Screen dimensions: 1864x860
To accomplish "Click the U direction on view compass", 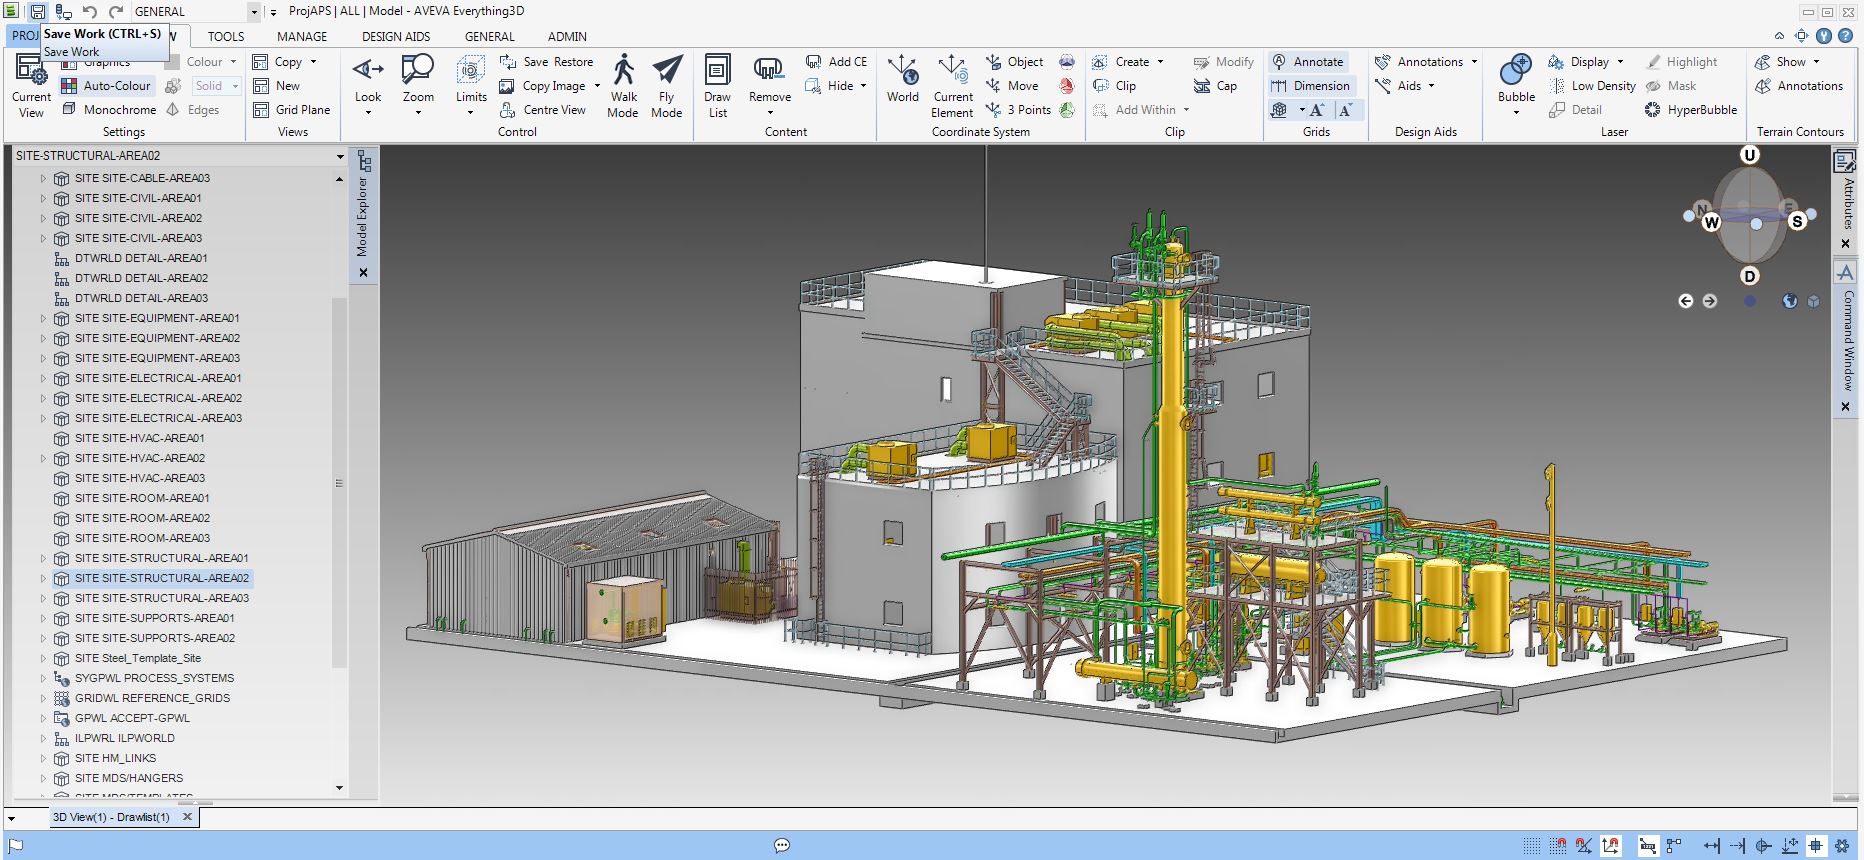I will [x=1749, y=155].
